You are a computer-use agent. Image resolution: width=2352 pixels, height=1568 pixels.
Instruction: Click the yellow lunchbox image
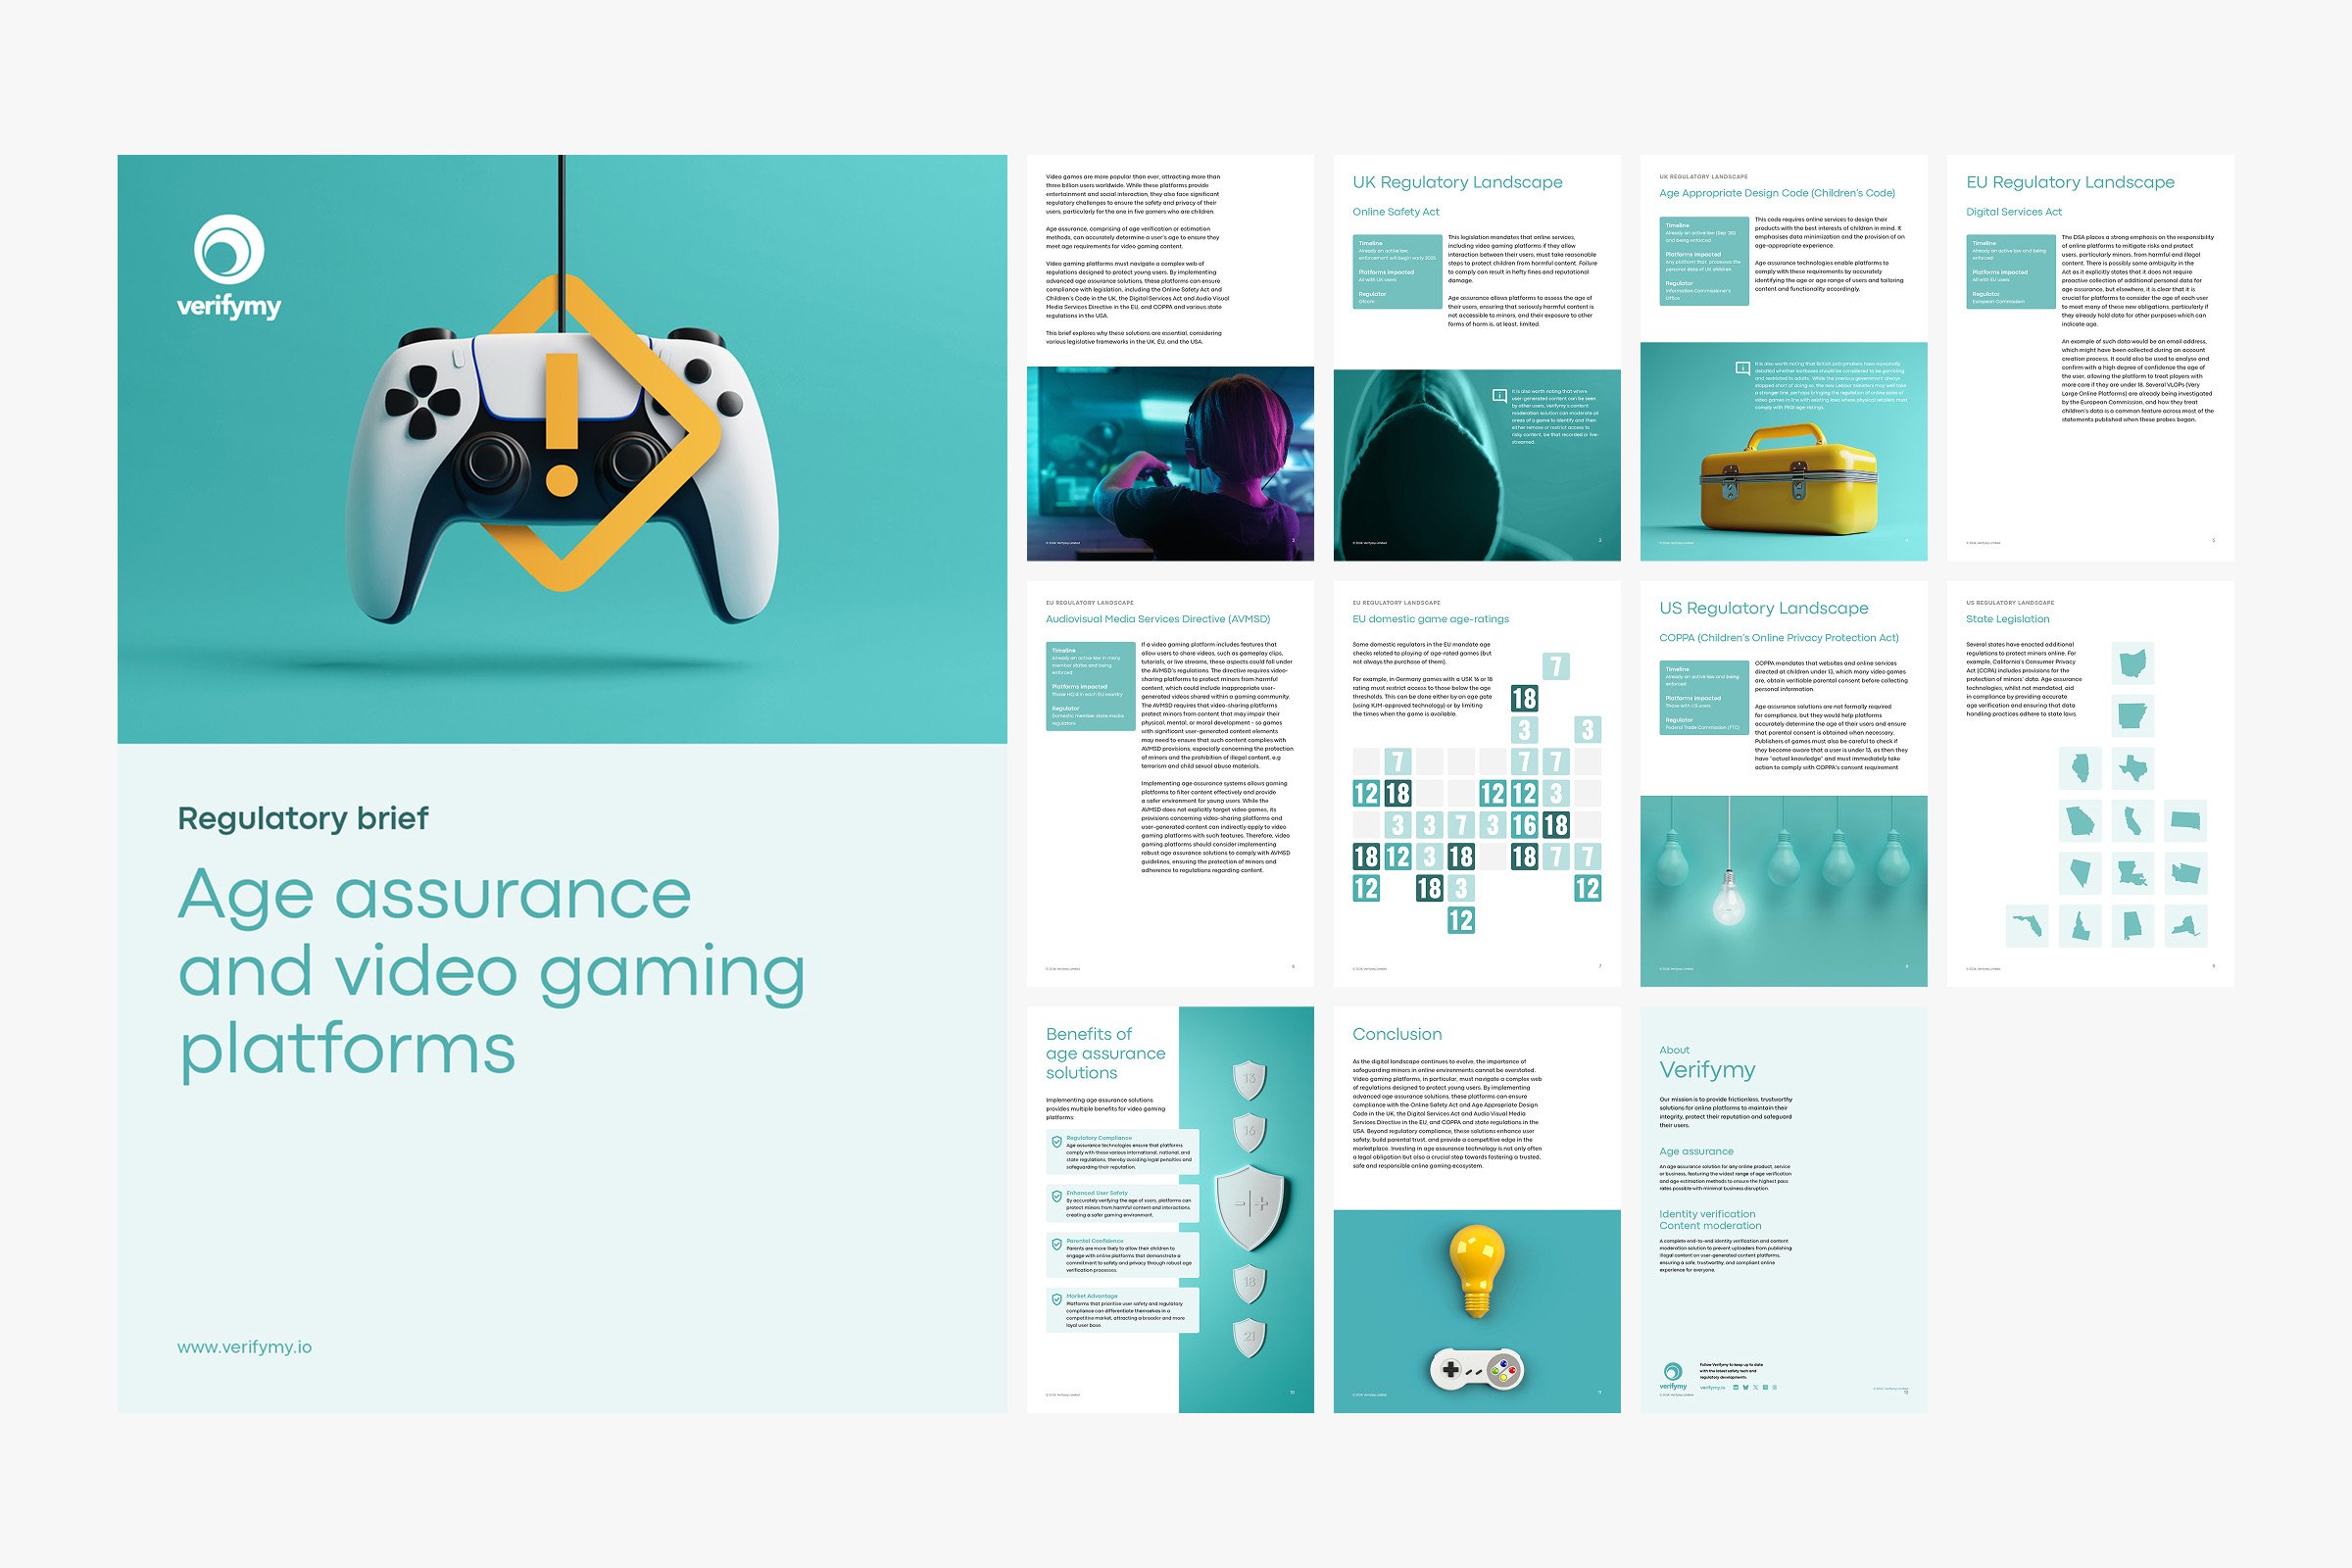point(1788,477)
